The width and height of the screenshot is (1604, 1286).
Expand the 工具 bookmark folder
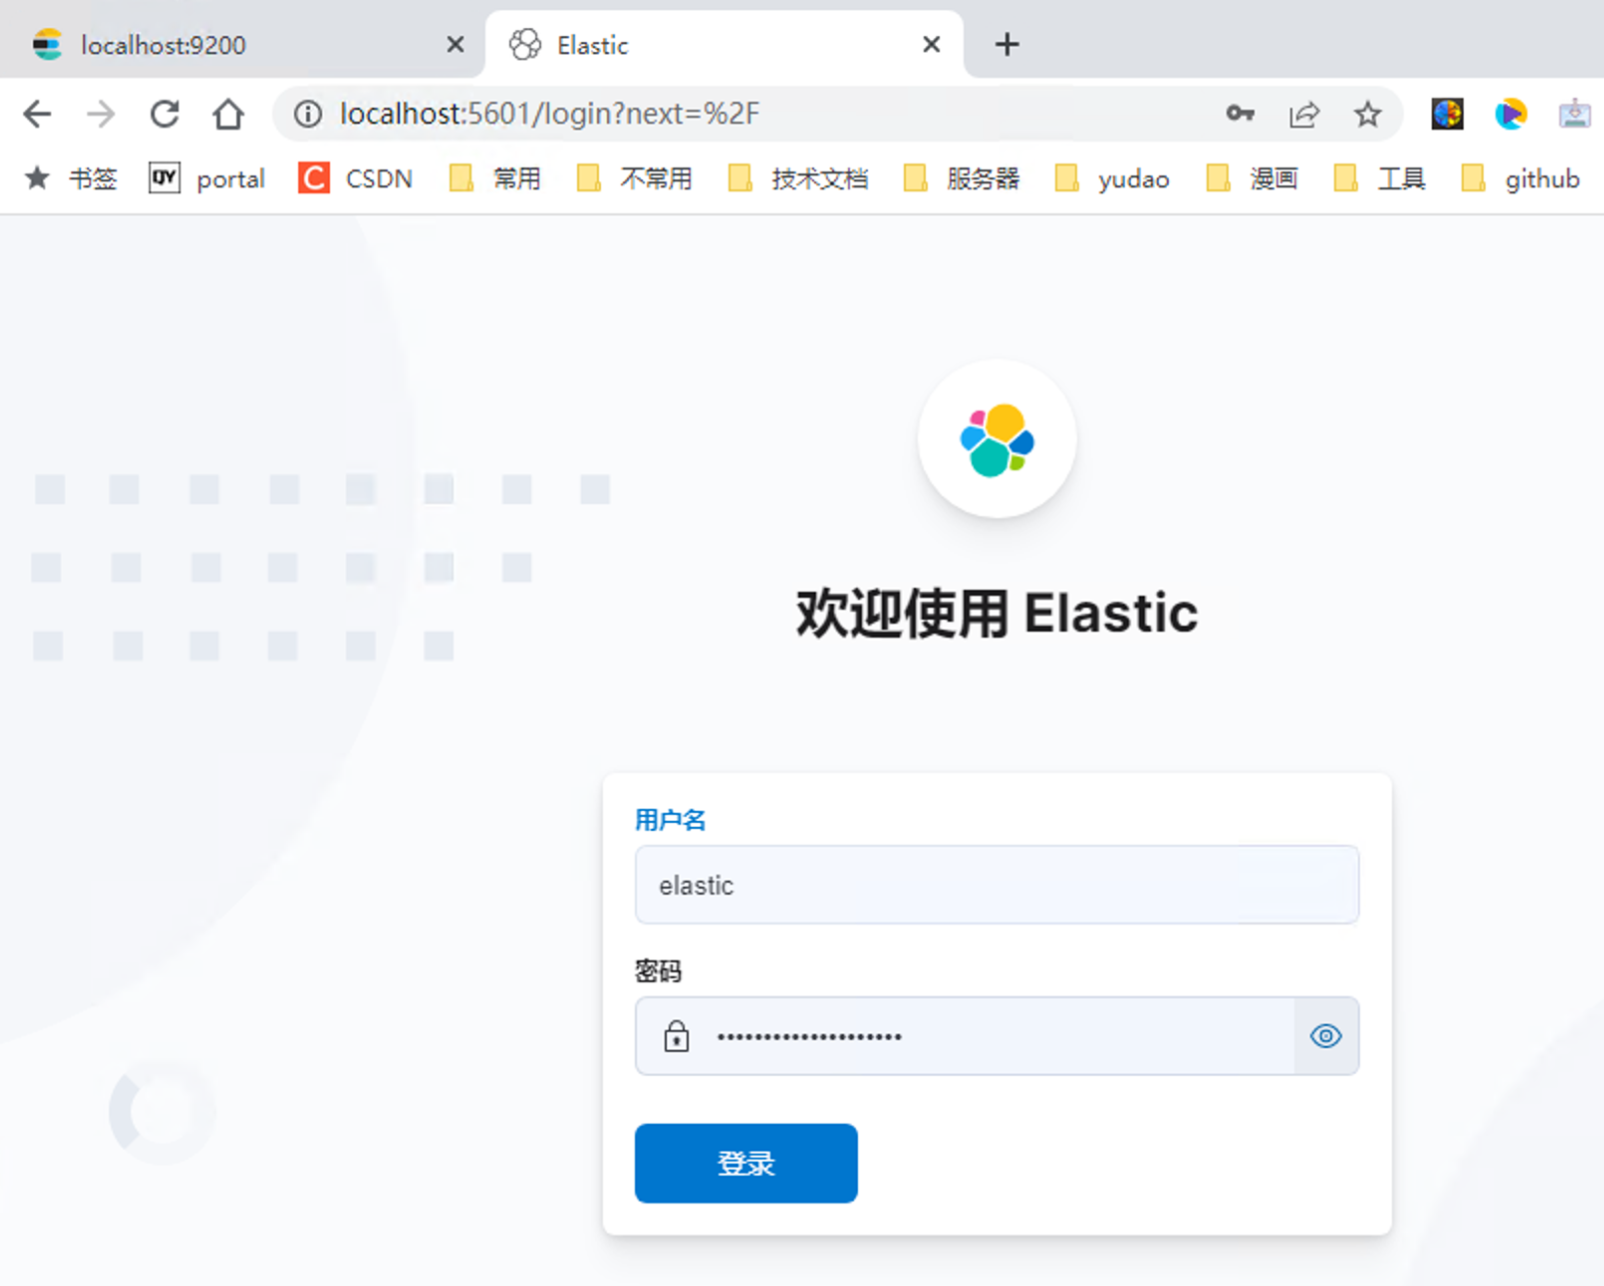point(1380,179)
